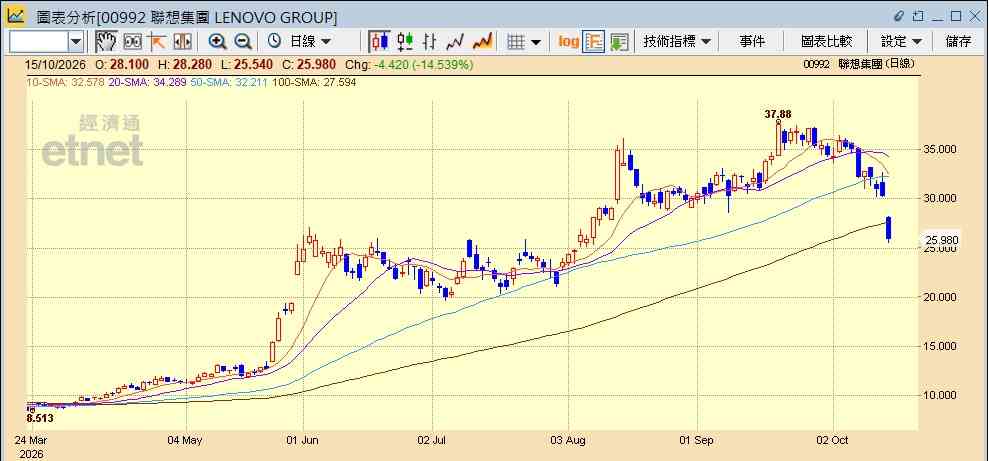Click the last blue candlestick near 25.98
Image resolution: width=989 pixels, height=461 pixels.
point(889,229)
